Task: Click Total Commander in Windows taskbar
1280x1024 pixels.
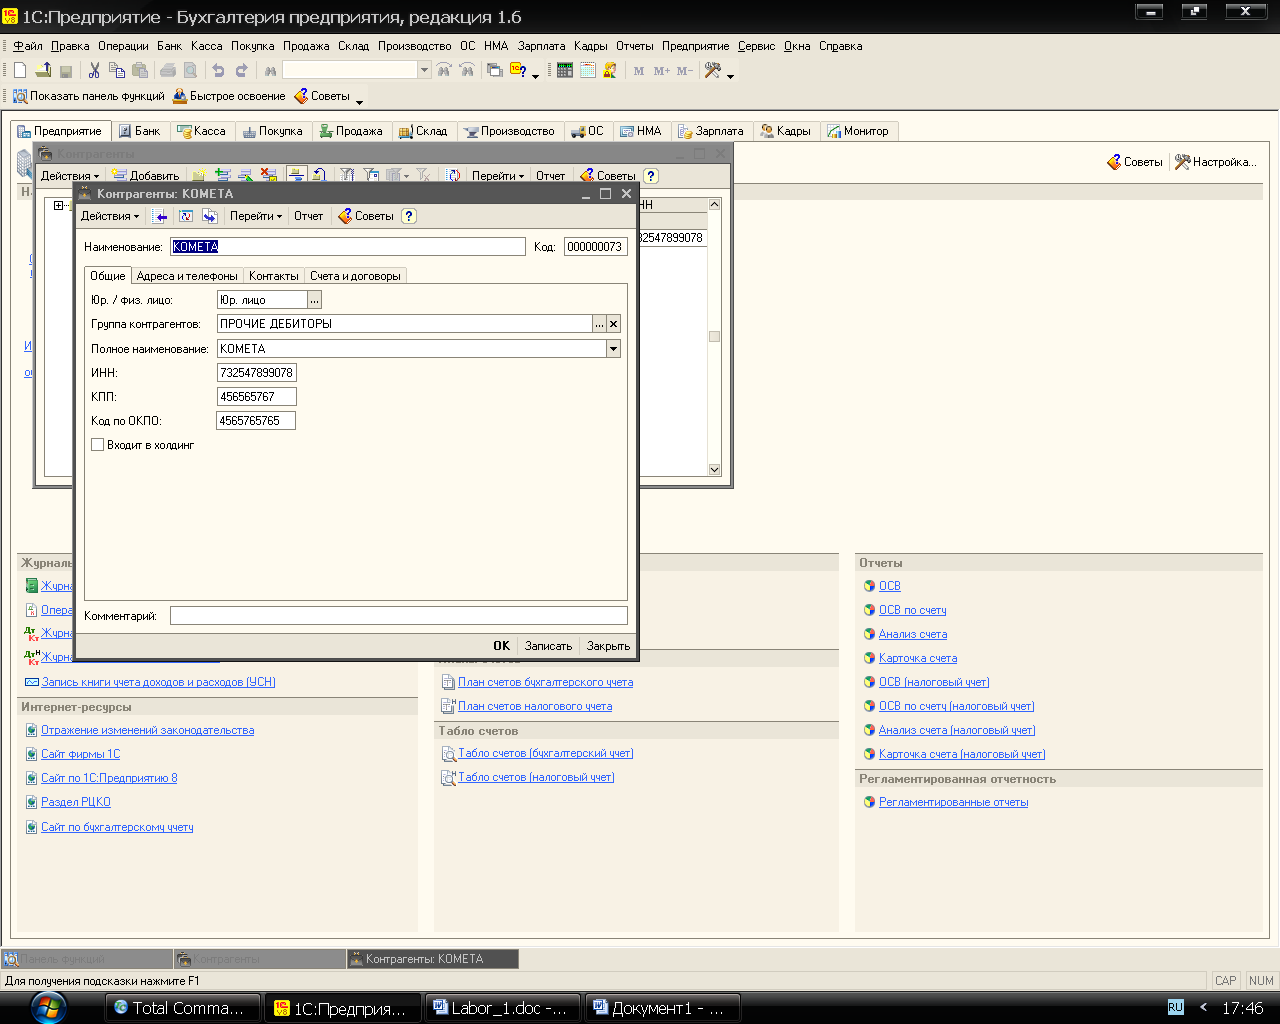Action: (x=183, y=1008)
